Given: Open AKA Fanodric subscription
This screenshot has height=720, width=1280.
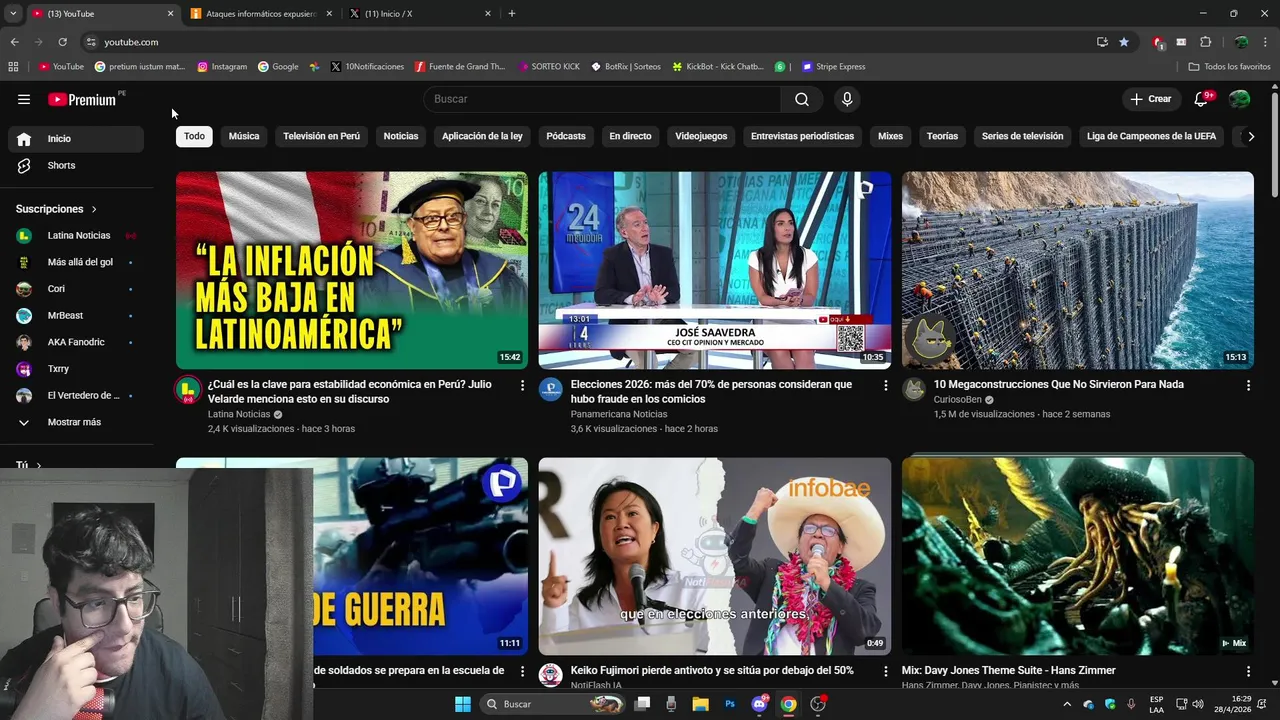Looking at the screenshot, I should tap(76, 342).
